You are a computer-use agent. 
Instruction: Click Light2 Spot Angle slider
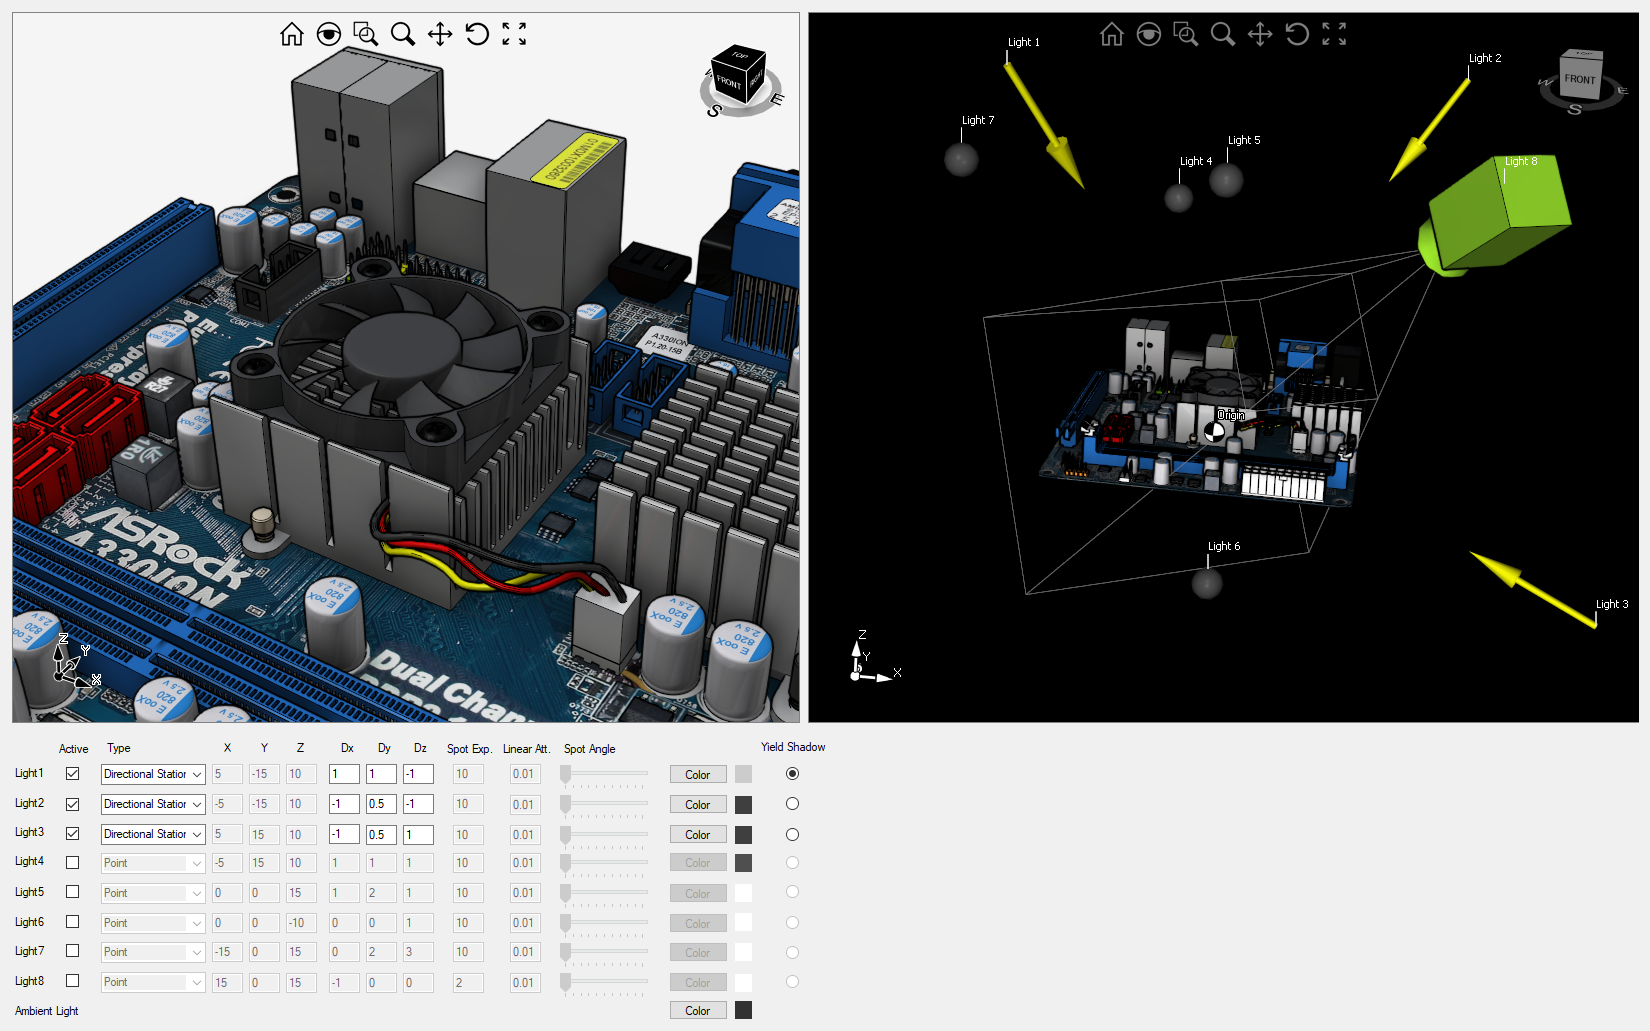coord(604,805)
